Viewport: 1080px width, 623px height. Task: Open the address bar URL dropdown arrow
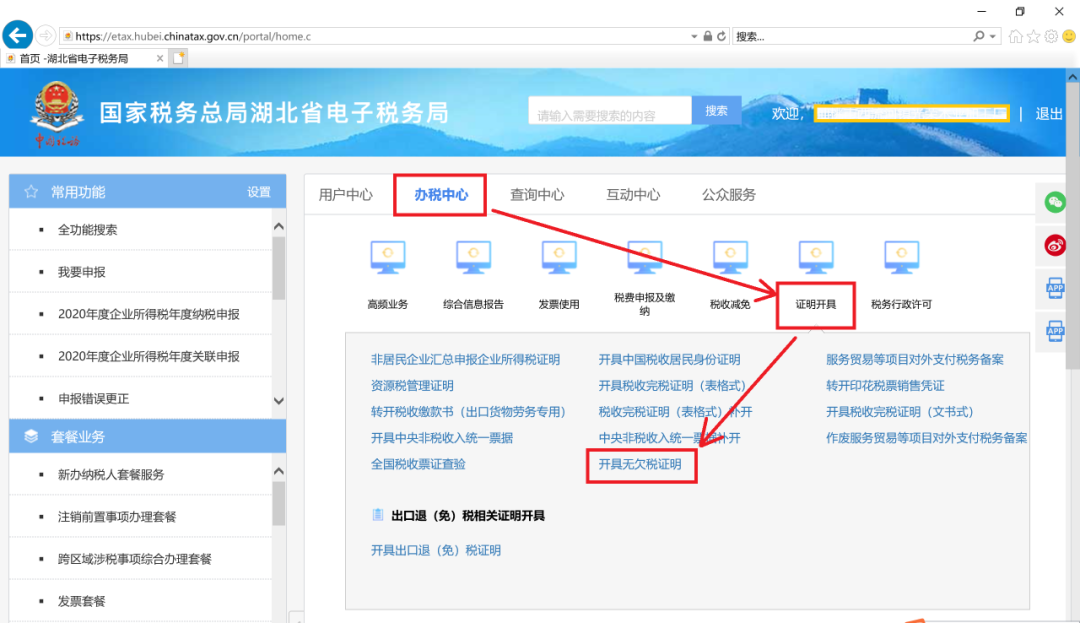point(694,36)
